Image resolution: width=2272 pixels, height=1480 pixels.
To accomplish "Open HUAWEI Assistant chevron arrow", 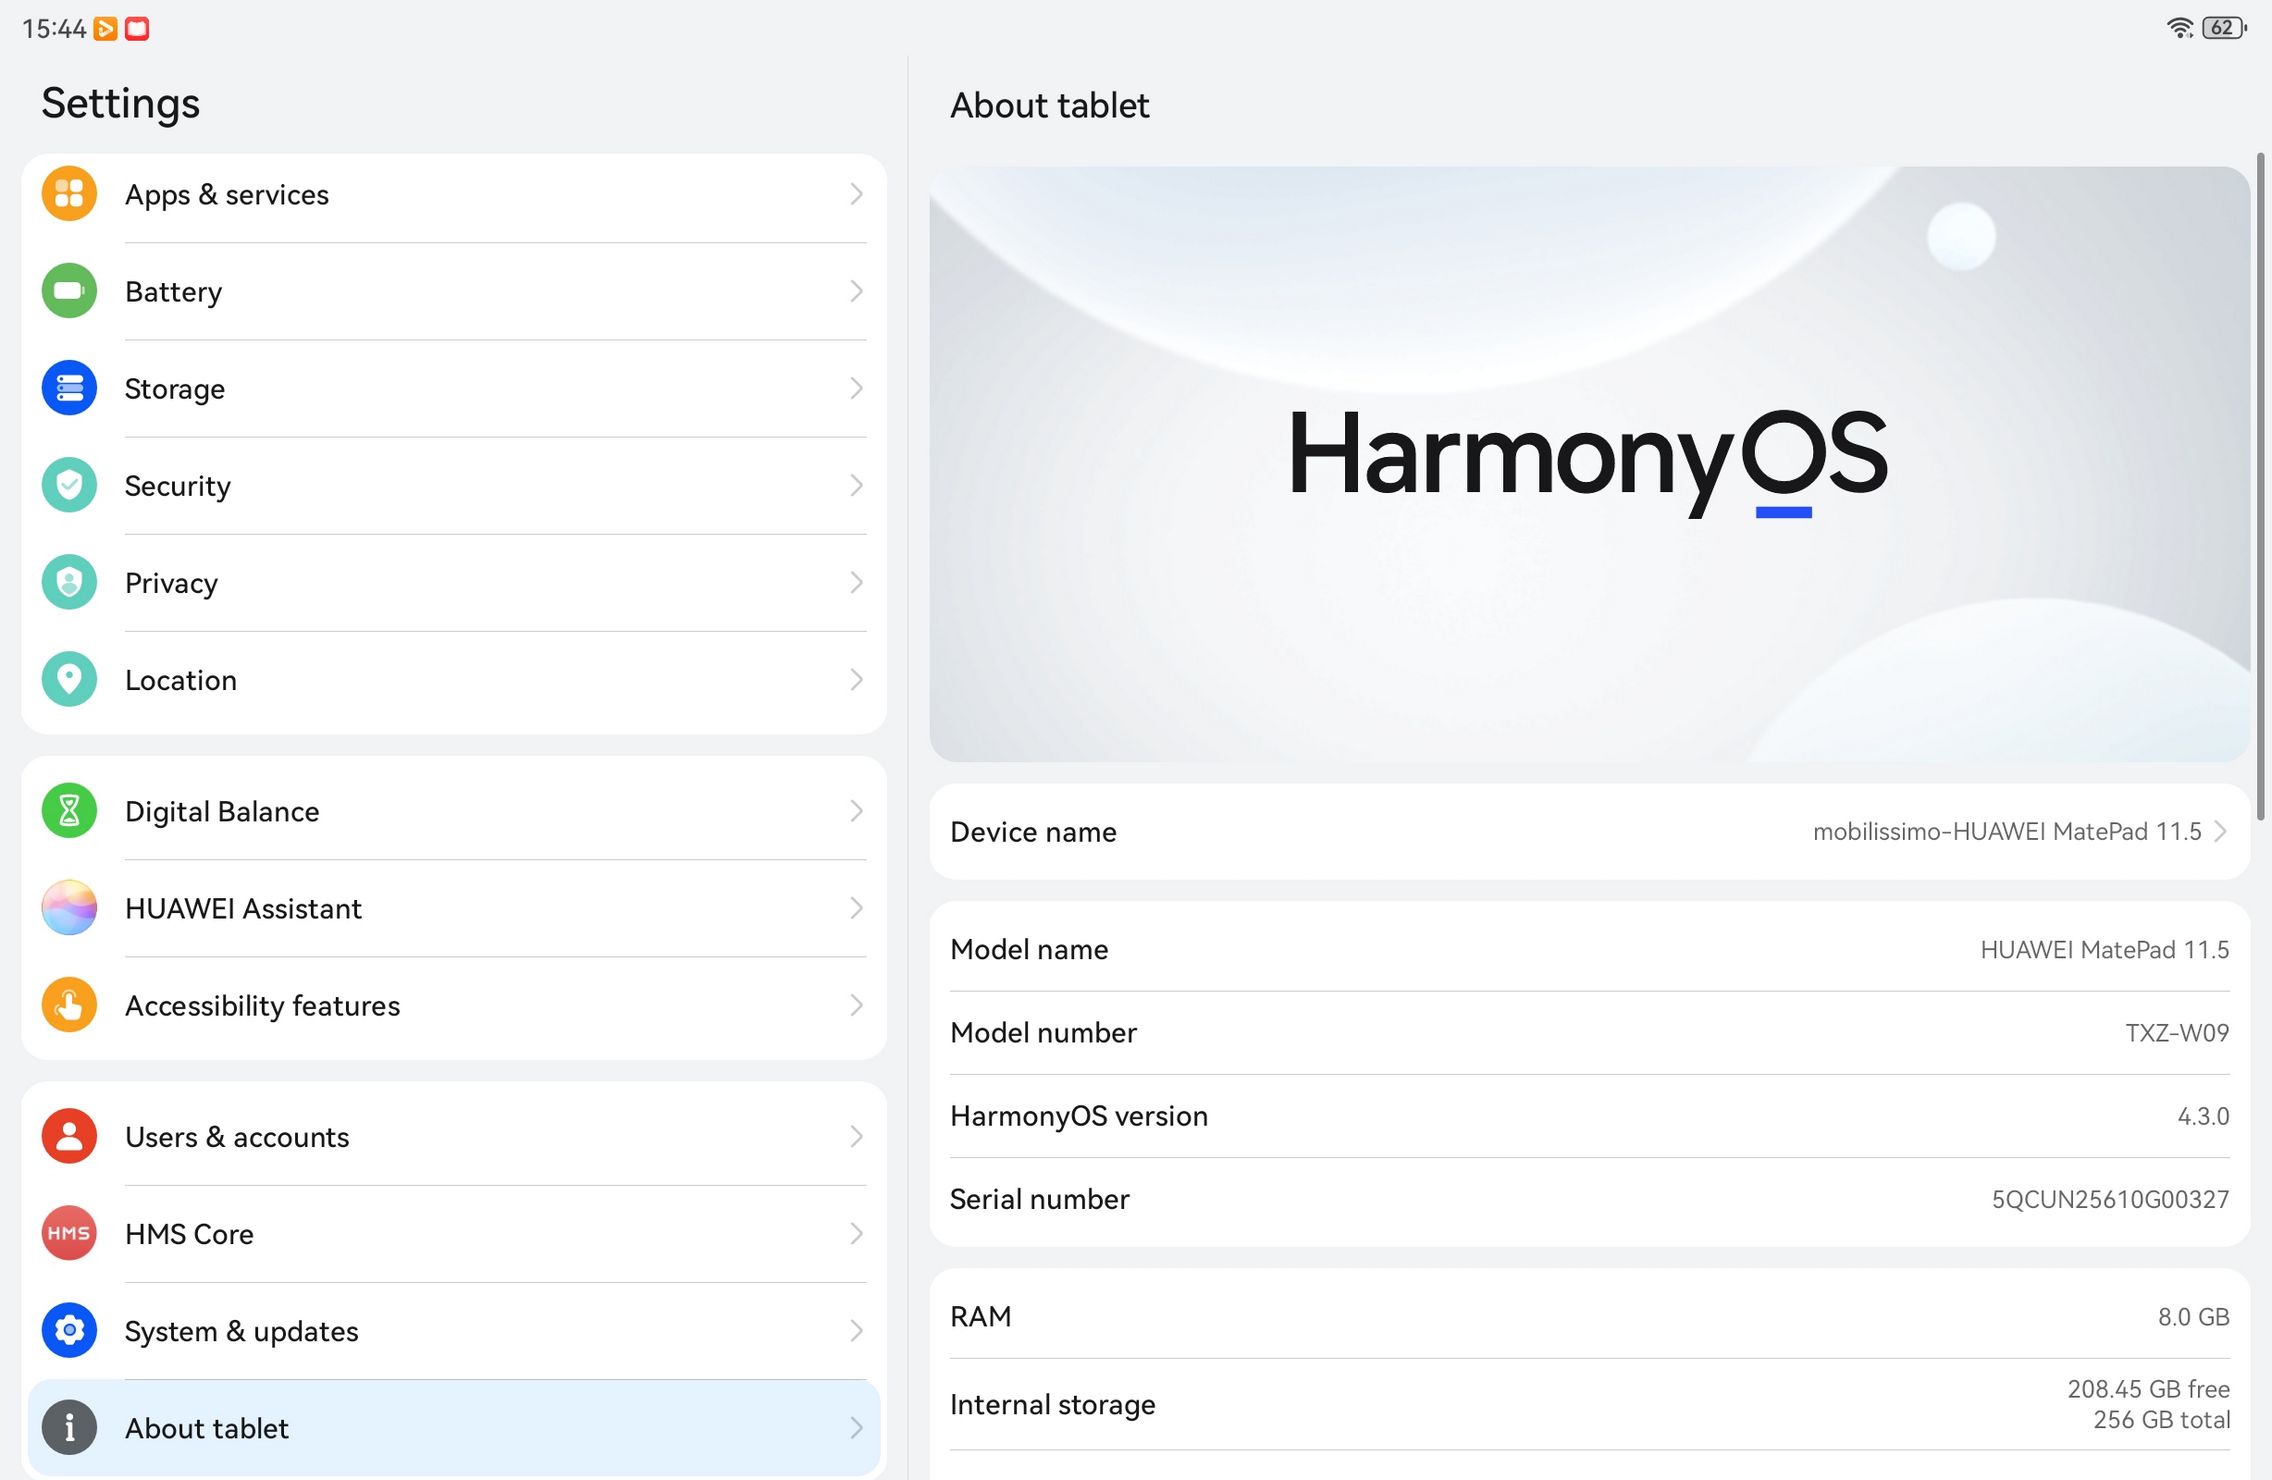I will pos(856,908).
